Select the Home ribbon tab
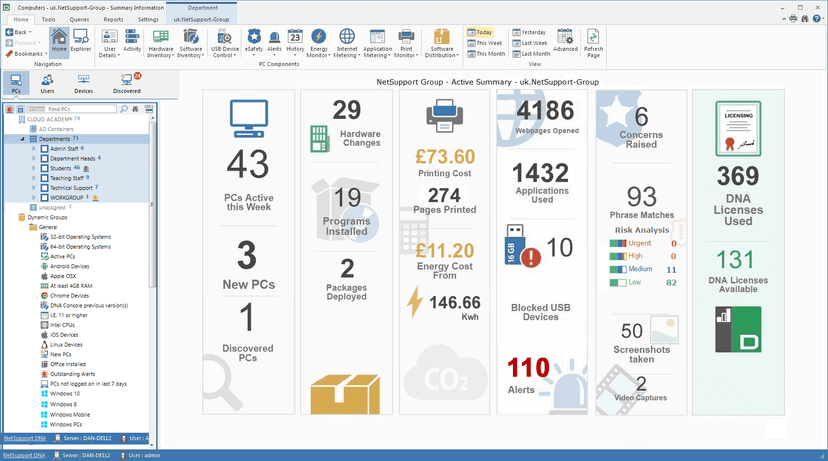This screenshot has height=461, width=828. point(21,20)
